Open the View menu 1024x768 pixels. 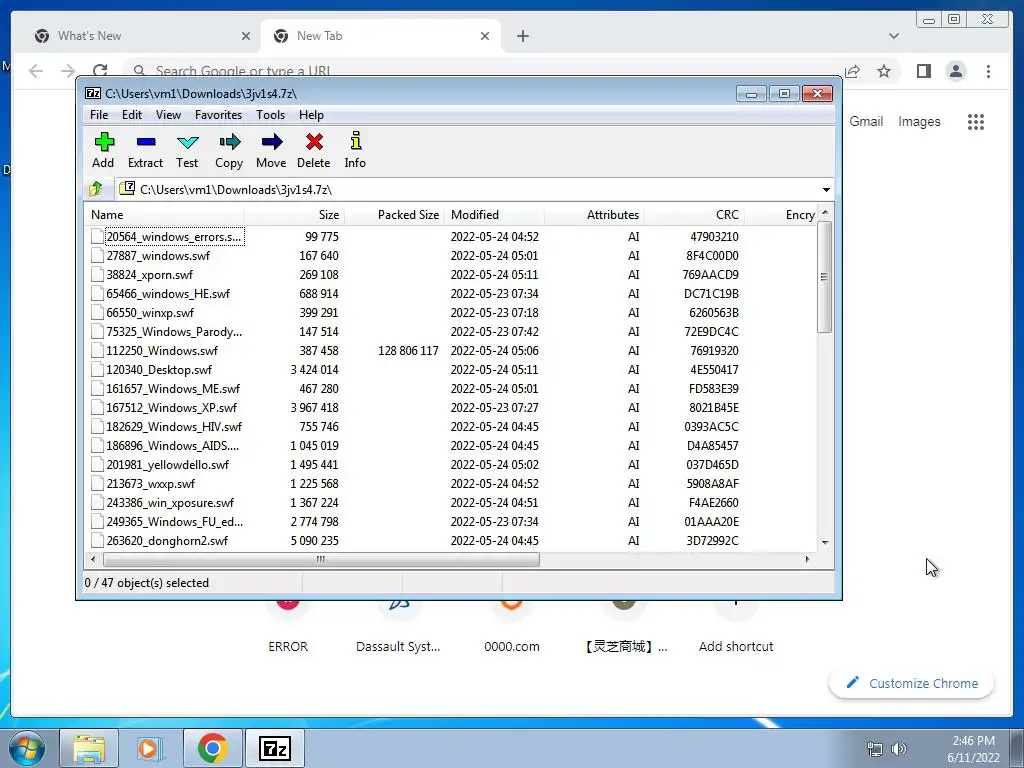168,115
